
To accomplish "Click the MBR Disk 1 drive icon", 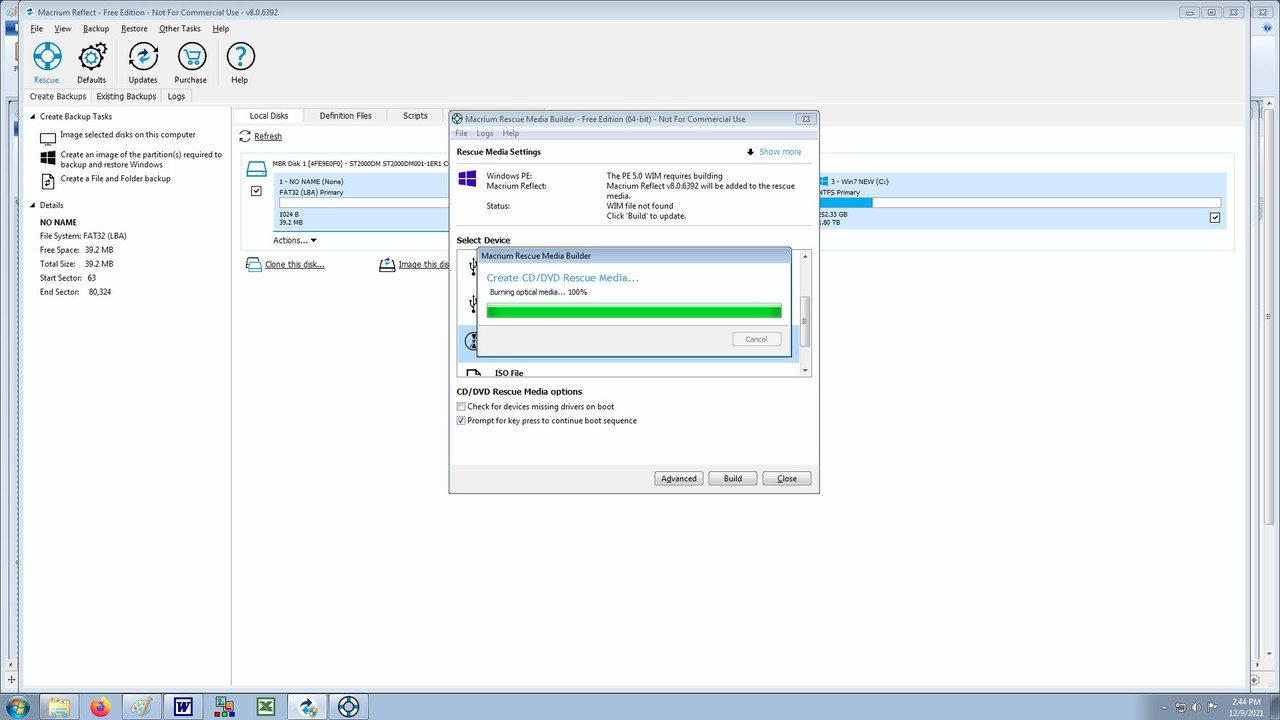I will click(257, 168).
